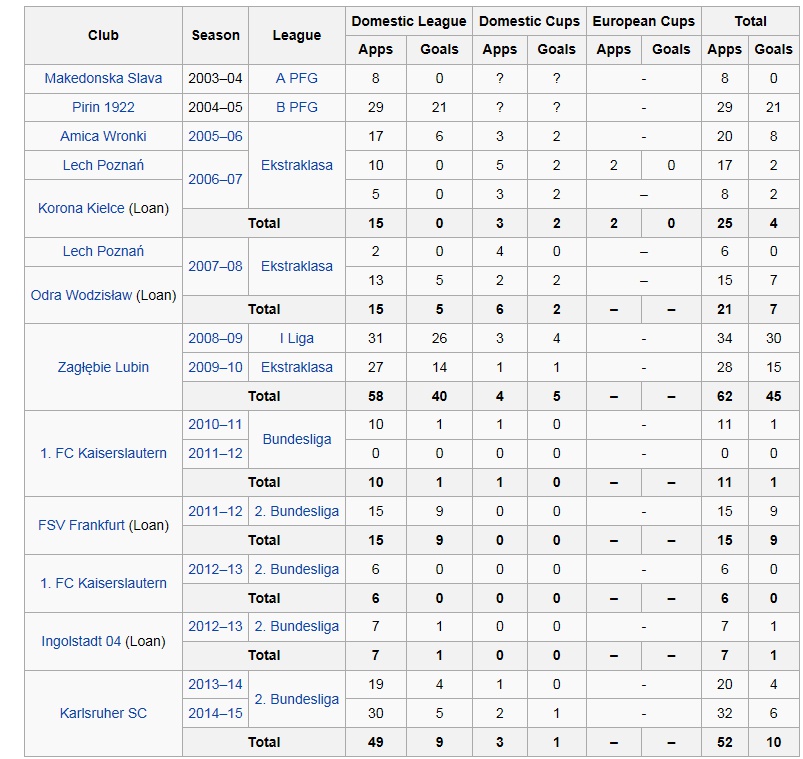Open the 2009–10 season link
Viewport: 803px width, 759px height.
coord(215,367)
